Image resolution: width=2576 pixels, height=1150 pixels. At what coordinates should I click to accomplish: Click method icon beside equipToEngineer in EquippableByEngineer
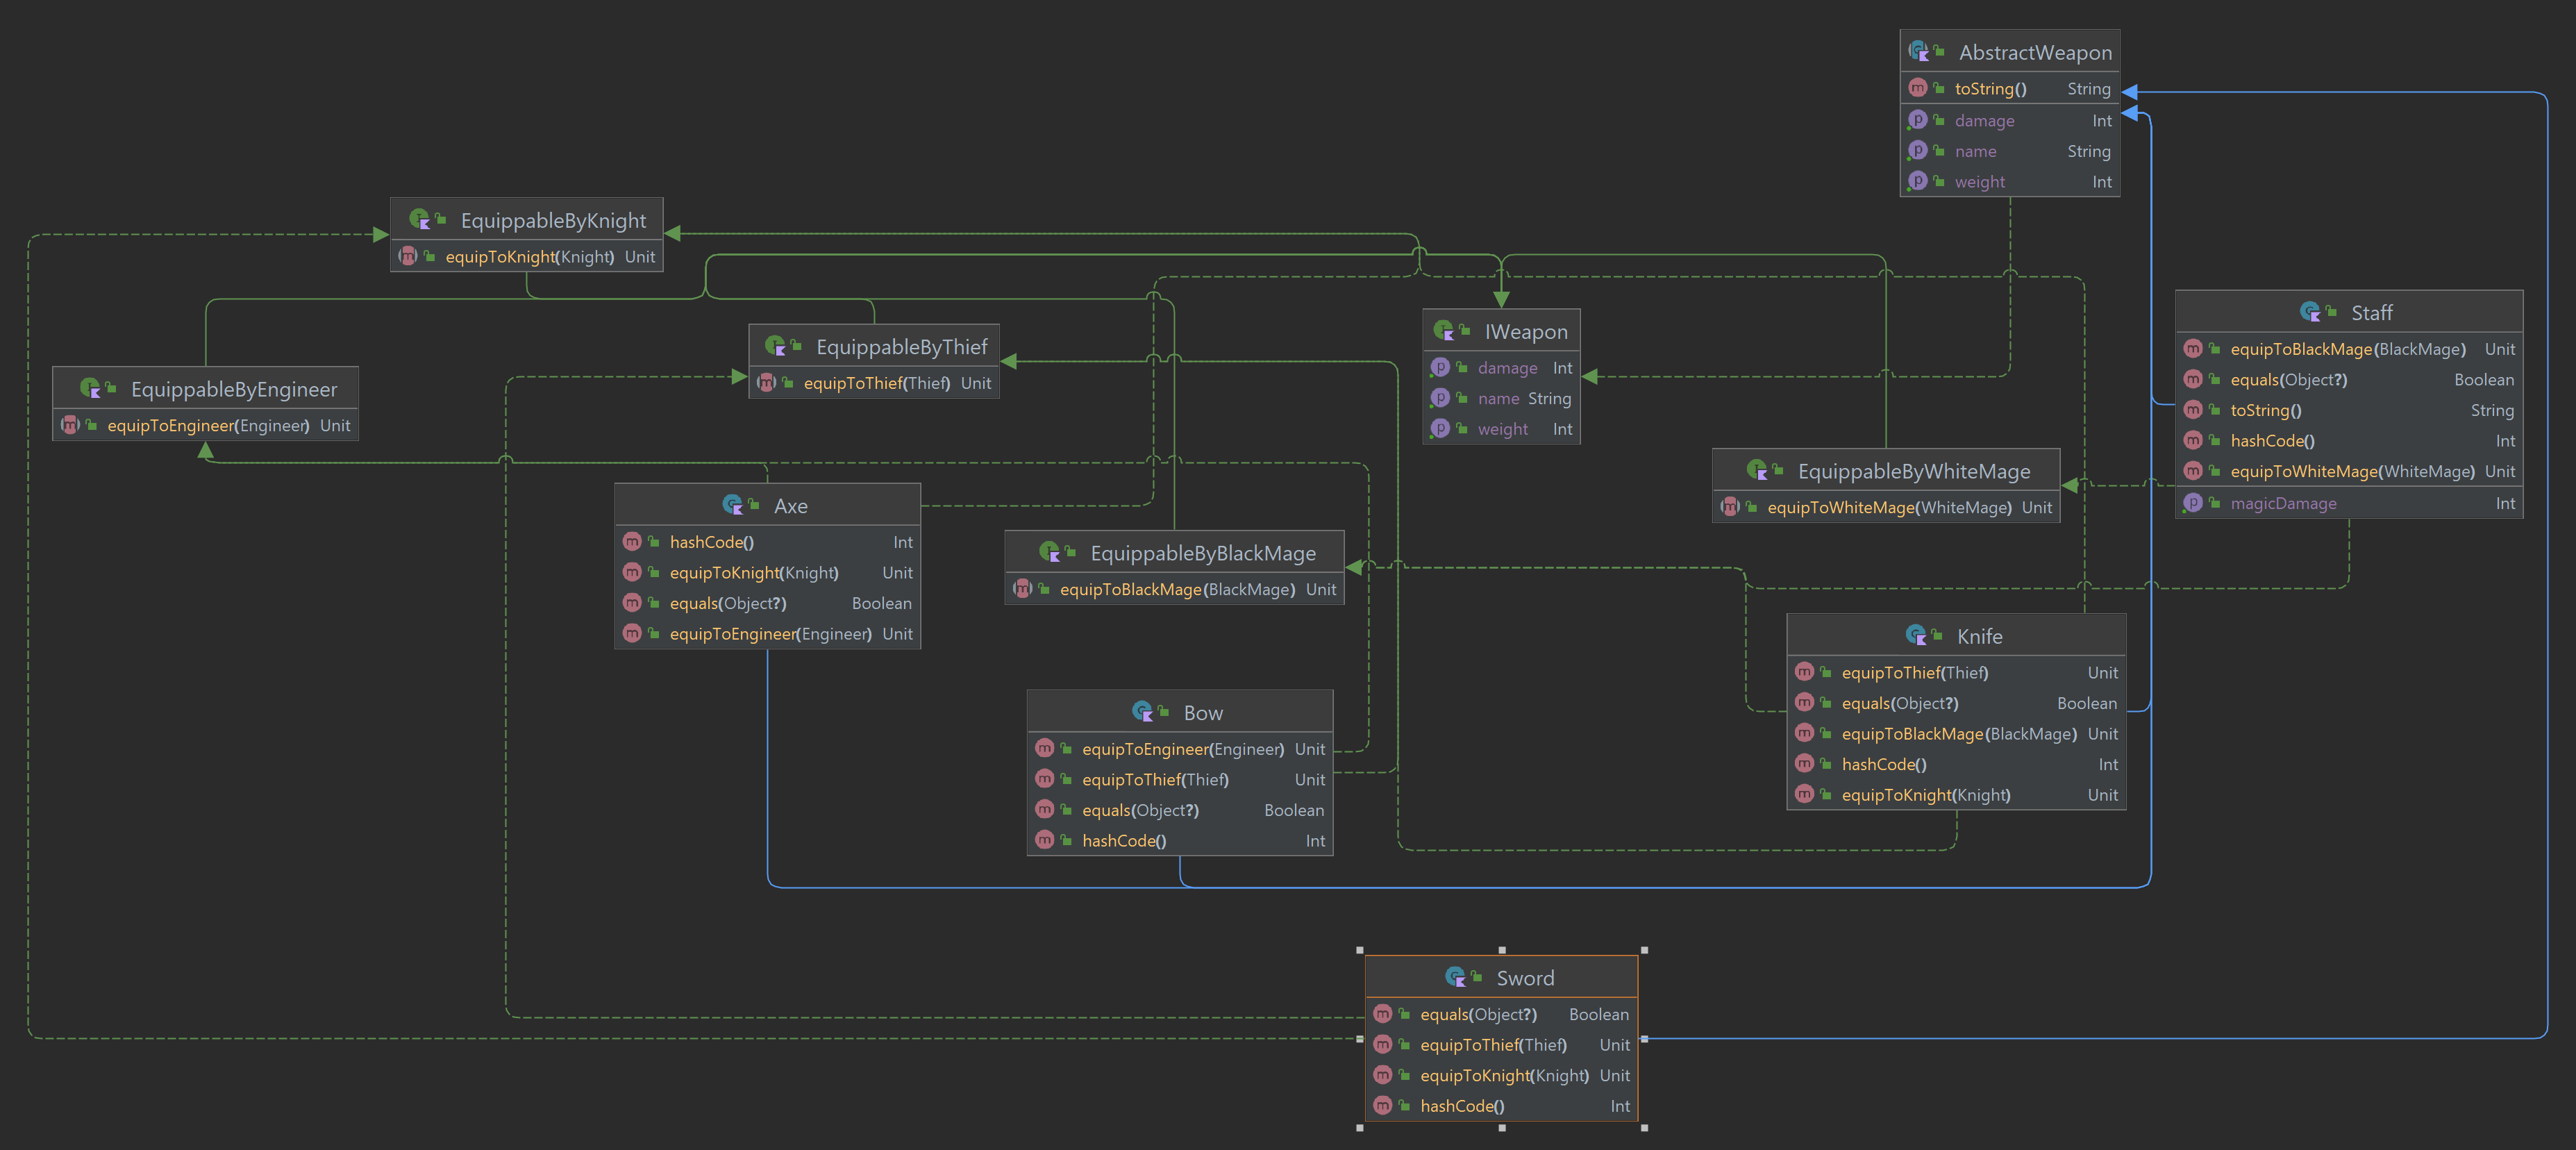click(x=70, y=425)
